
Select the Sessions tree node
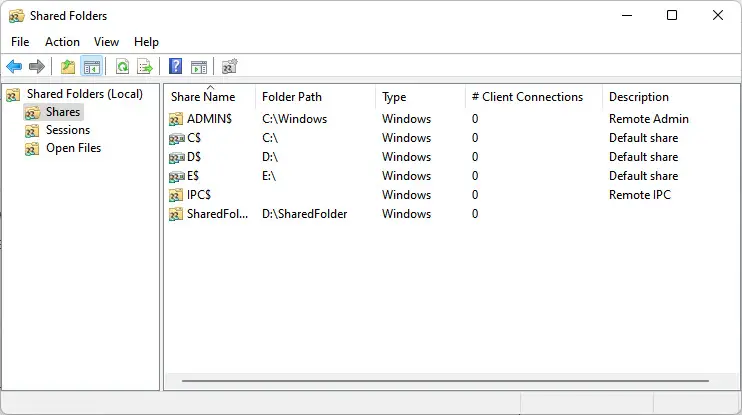(68, 130)
